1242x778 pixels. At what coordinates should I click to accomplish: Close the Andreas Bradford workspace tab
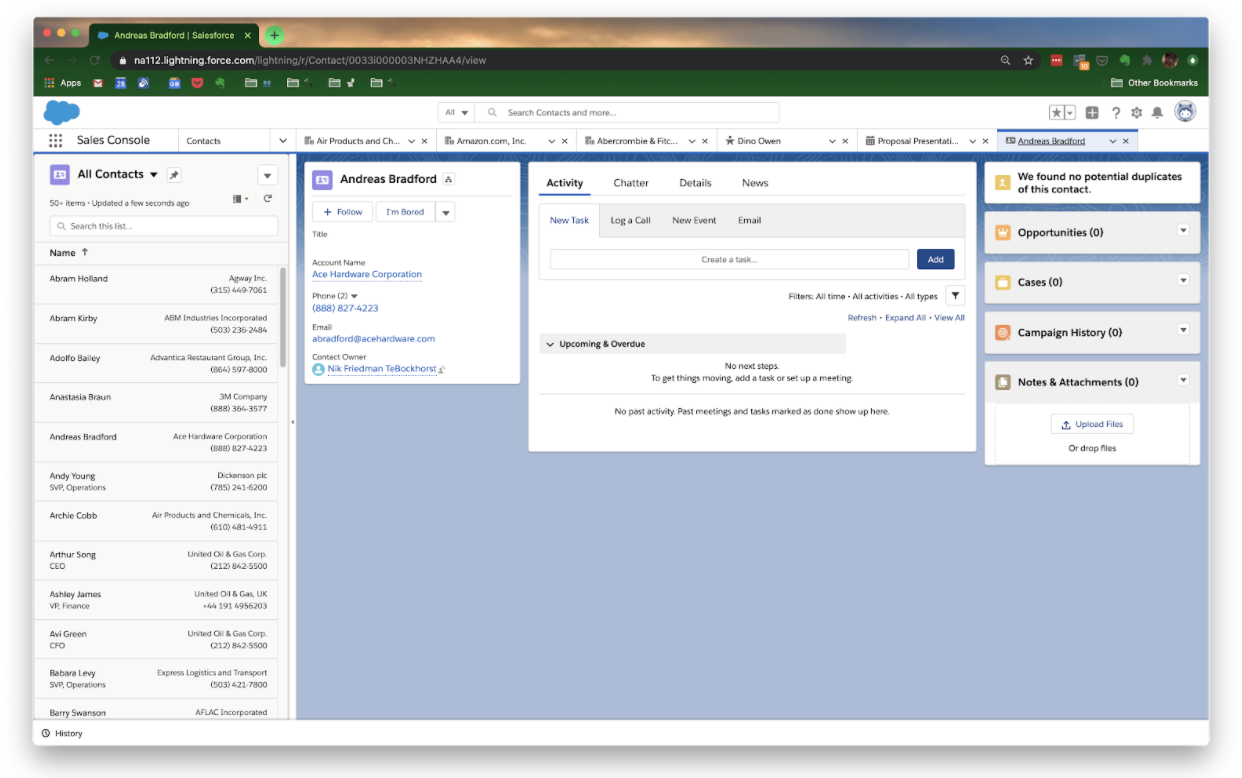(x=1125, y=141)
